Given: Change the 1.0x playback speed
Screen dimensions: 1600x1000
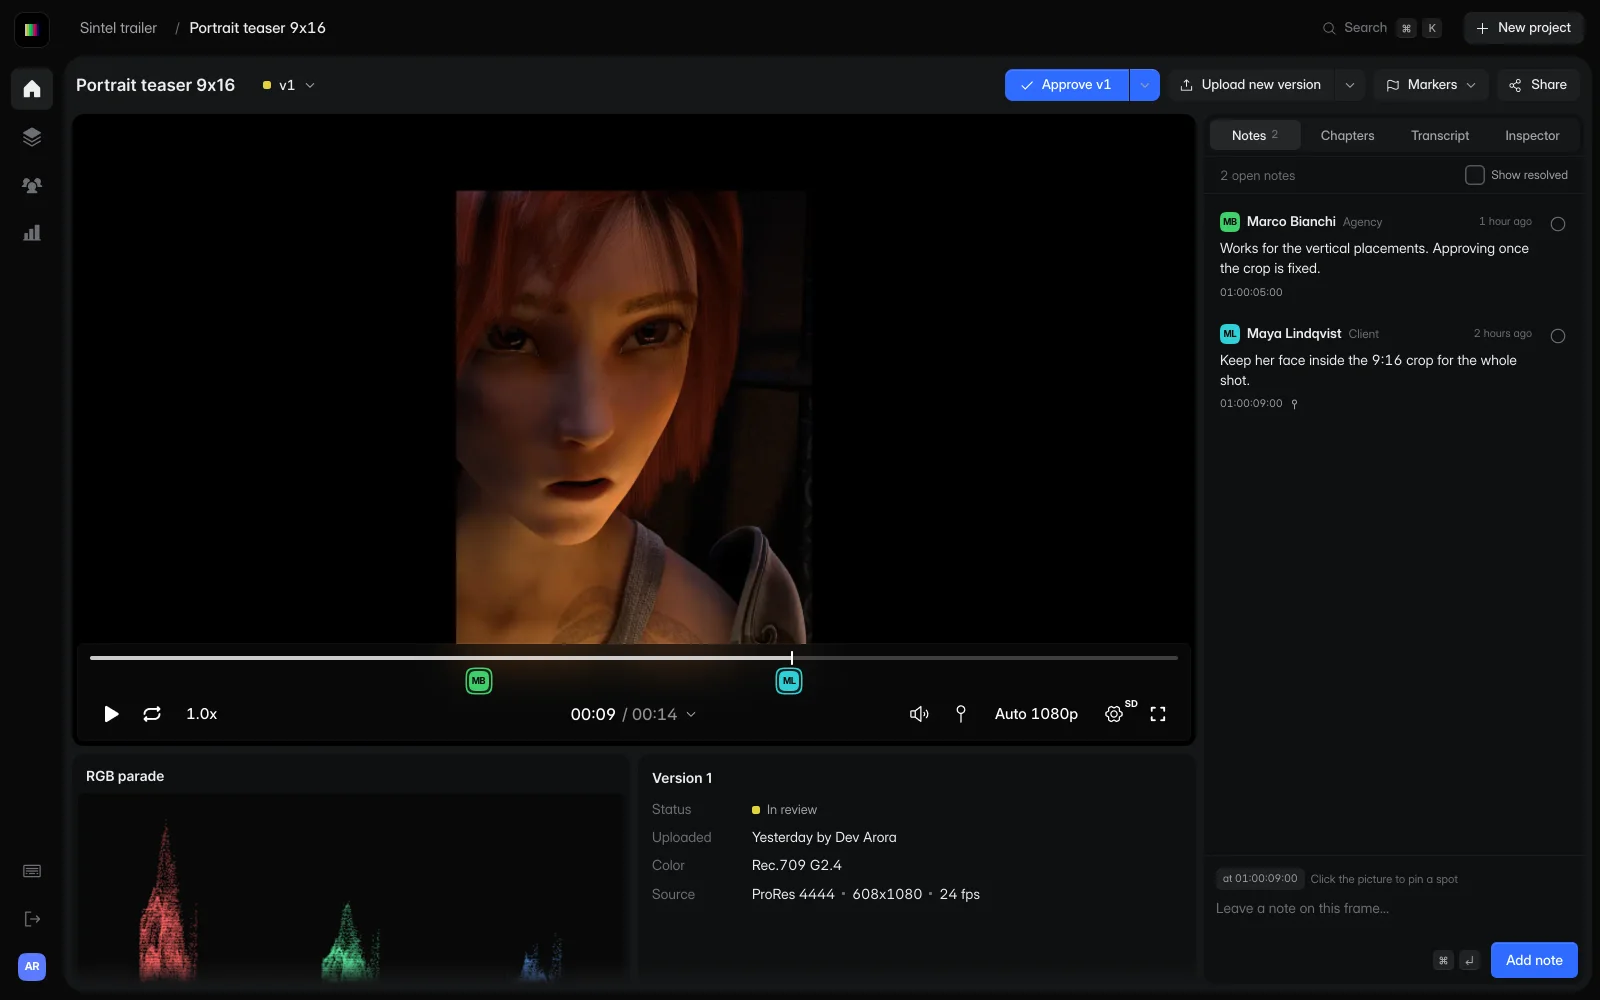Looking at the screenshot, I should coord(202,714).
